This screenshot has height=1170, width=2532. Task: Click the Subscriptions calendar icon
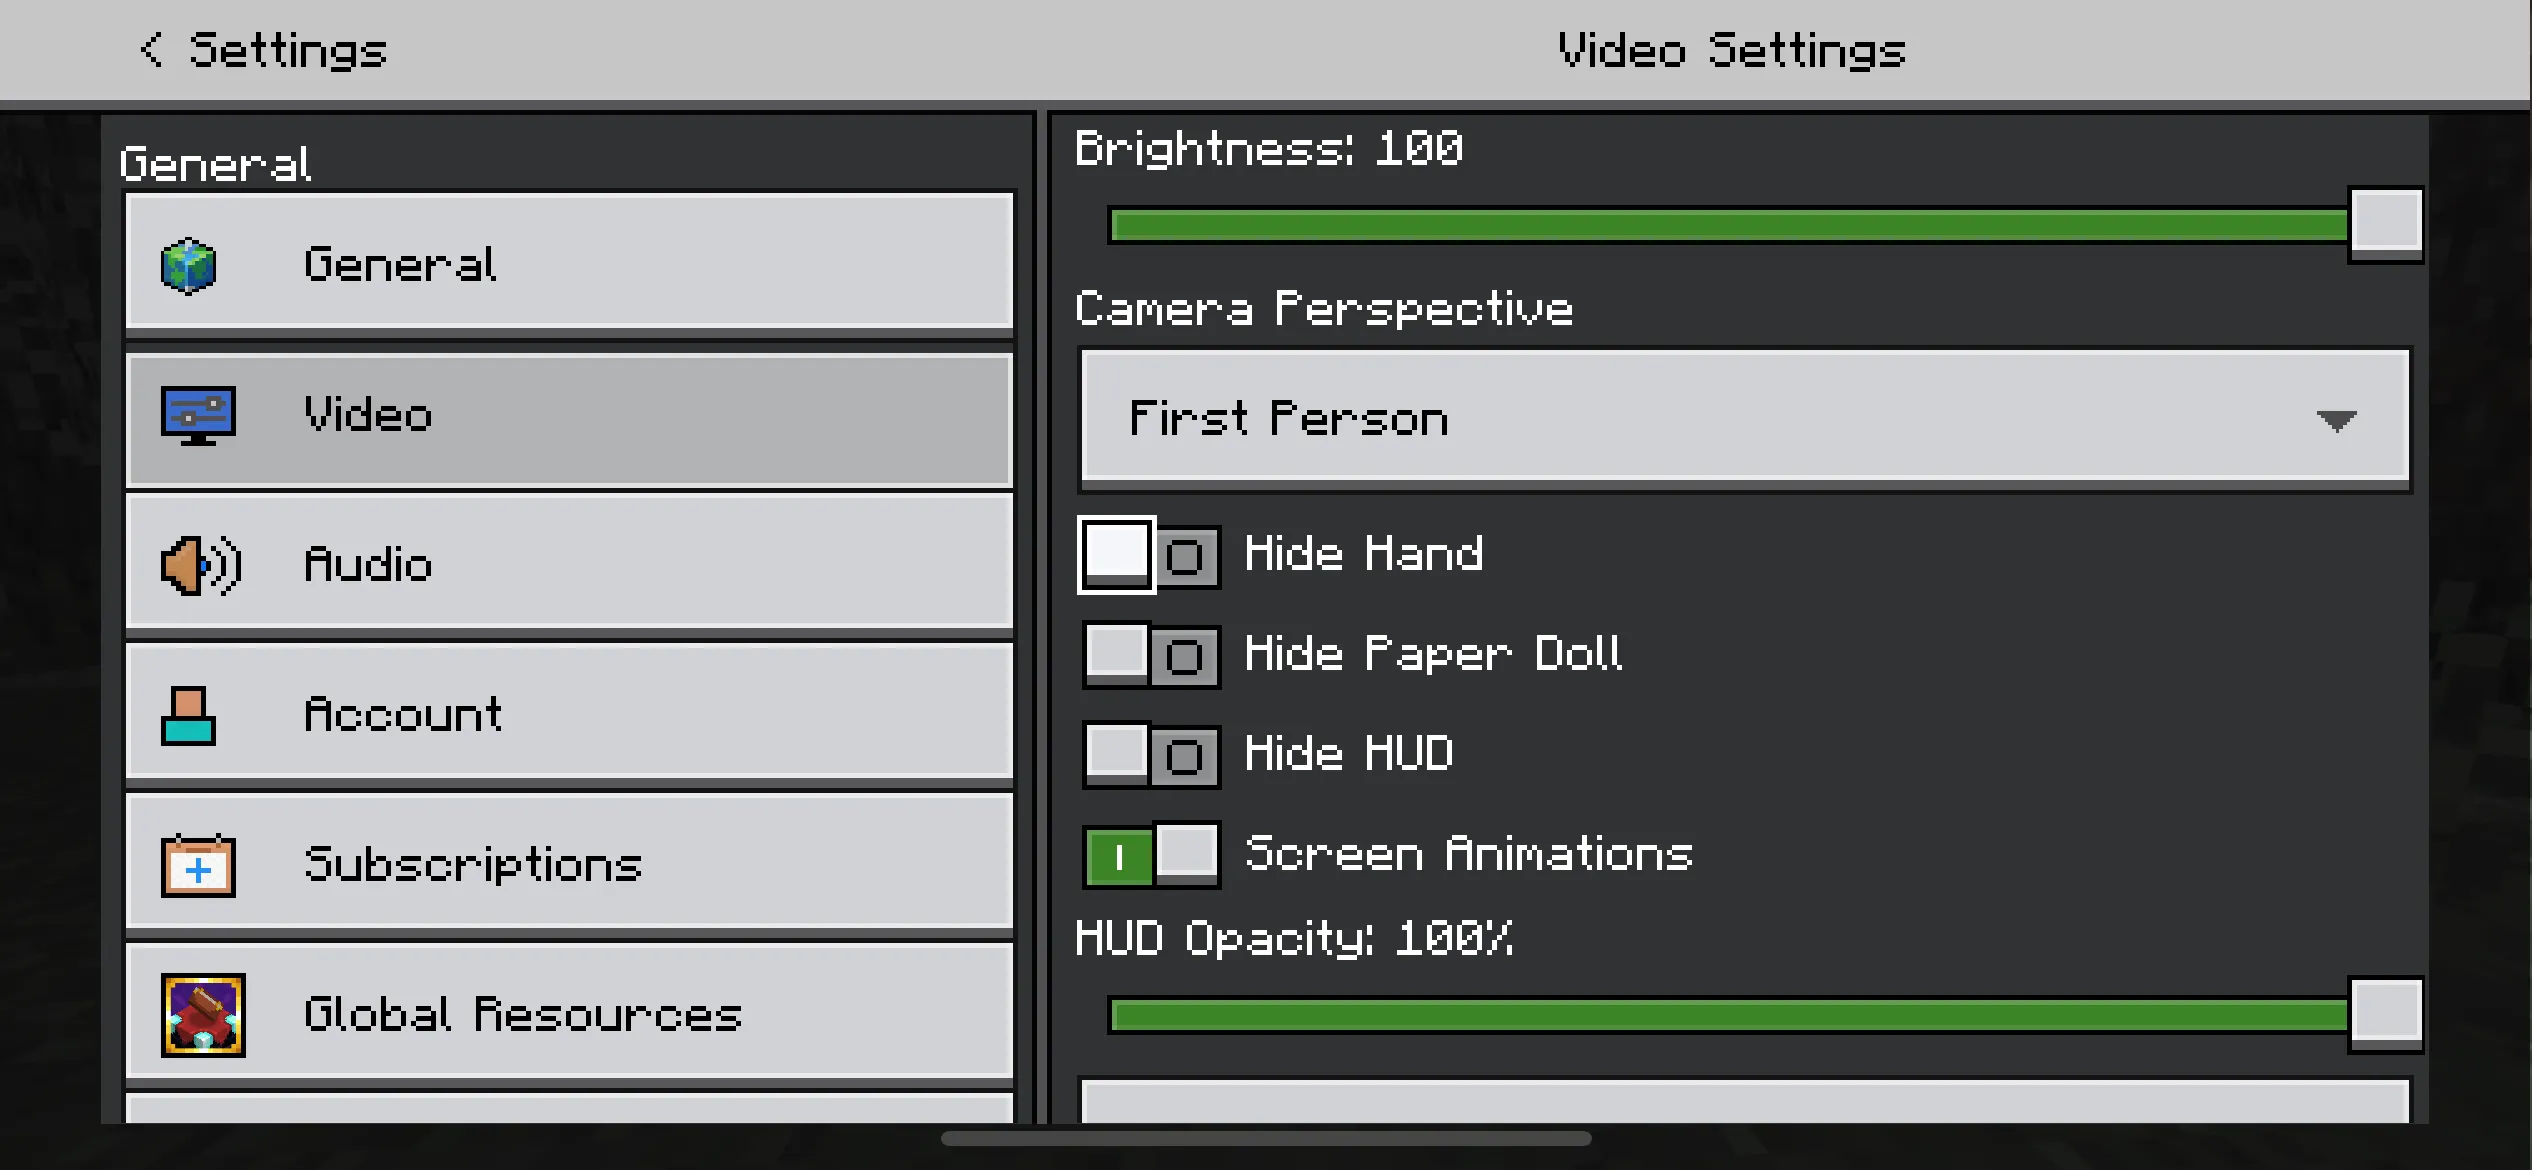click(x=198, y=865)
